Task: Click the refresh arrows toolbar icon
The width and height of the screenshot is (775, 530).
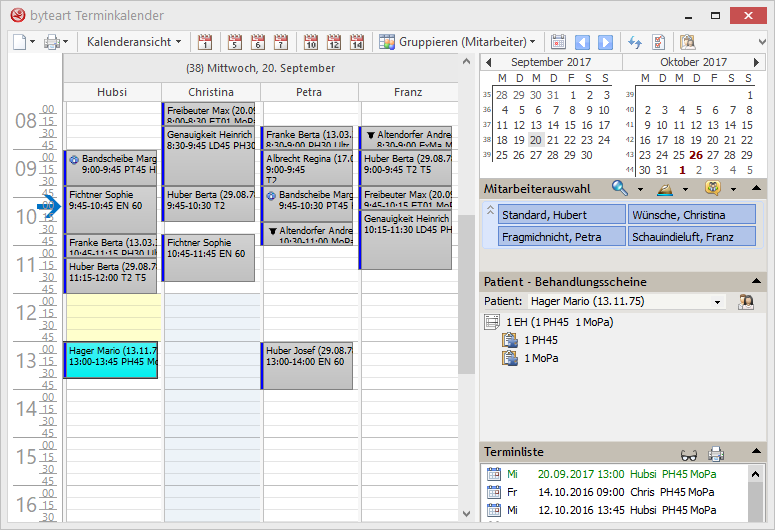Action: click(634, 42)
